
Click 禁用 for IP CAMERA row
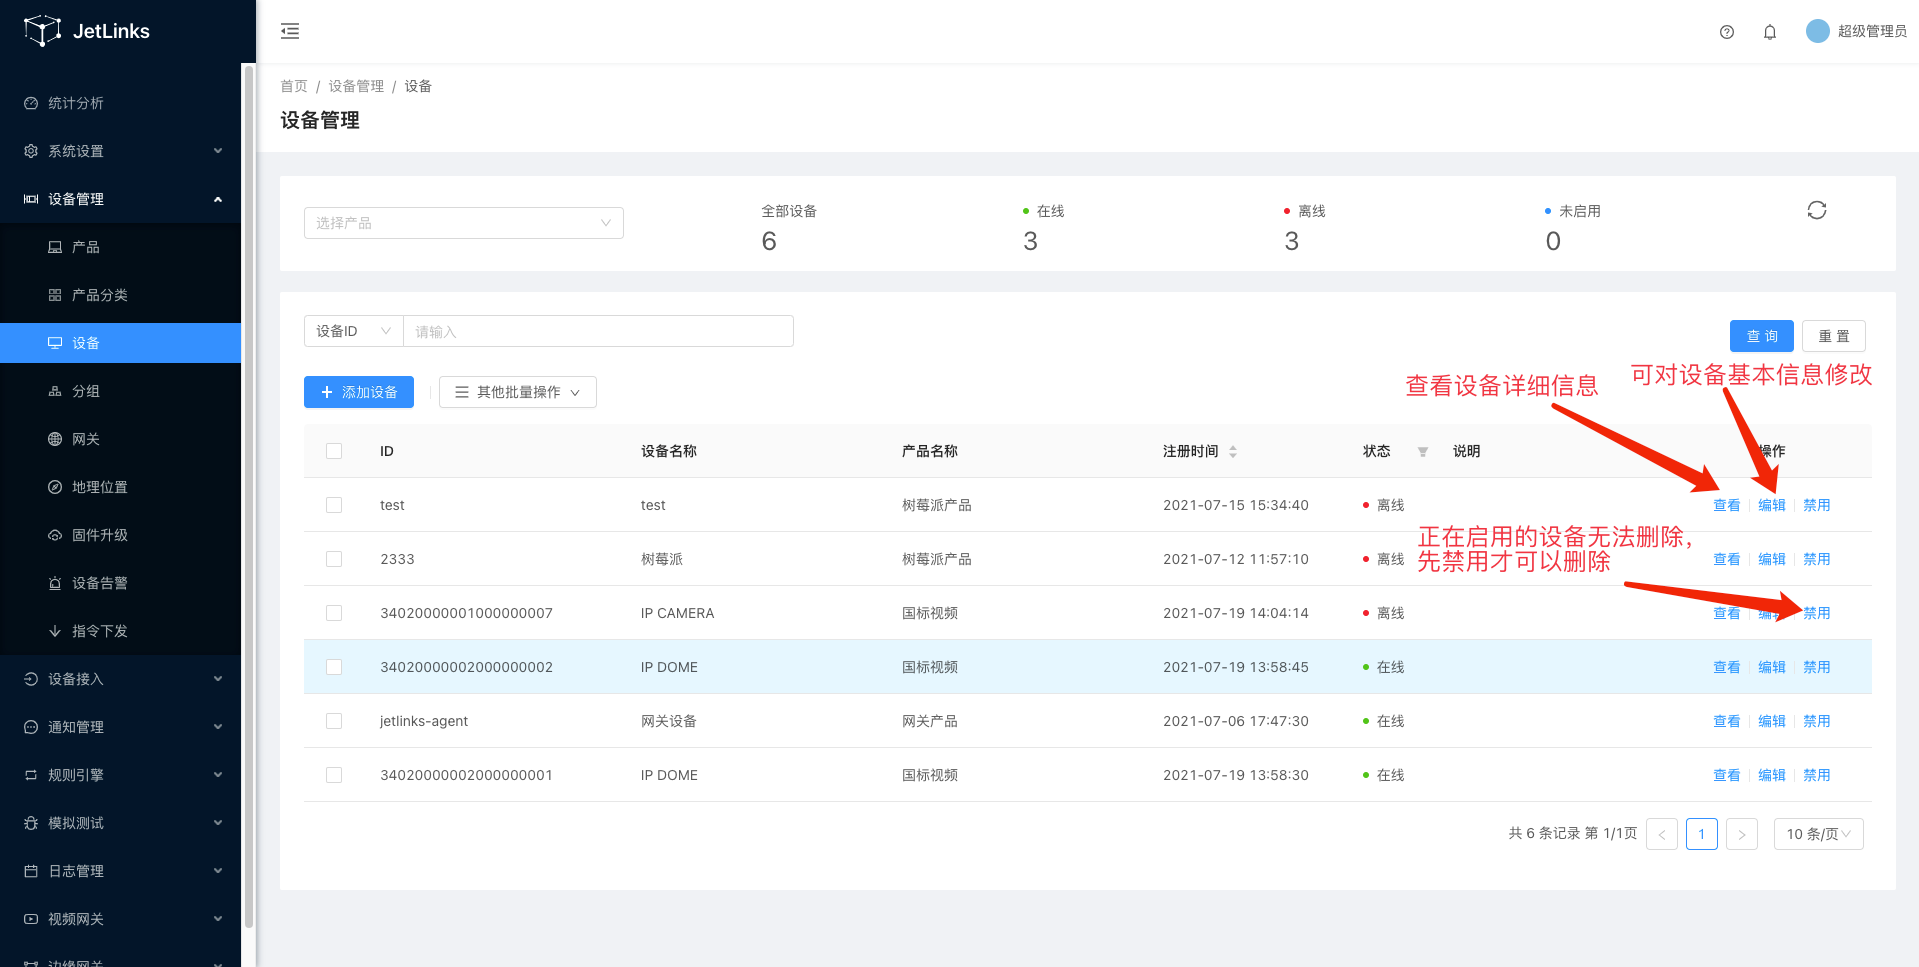[1817, 613]
